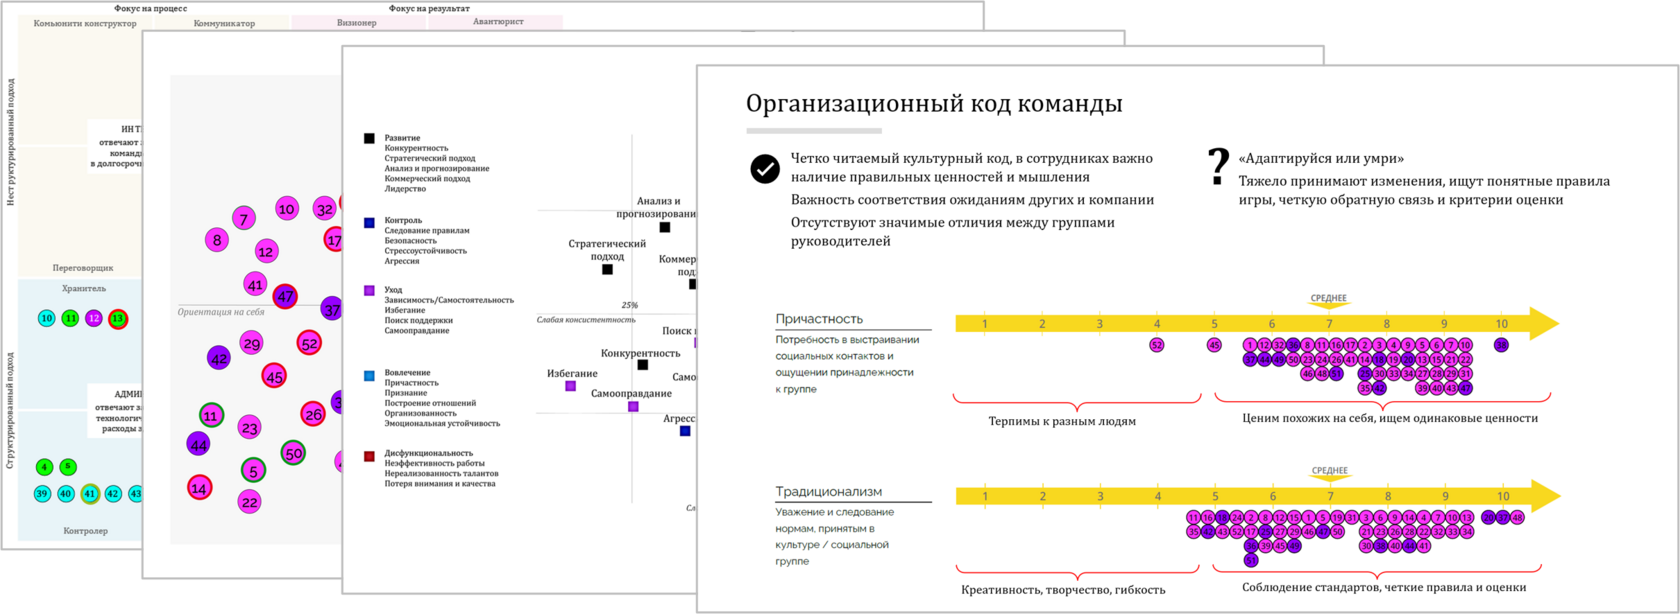Viewport: 1680px width, 614px height.
Task: Click circle 45 under the Причастность scale
Action: click(x=1214, y=345)
